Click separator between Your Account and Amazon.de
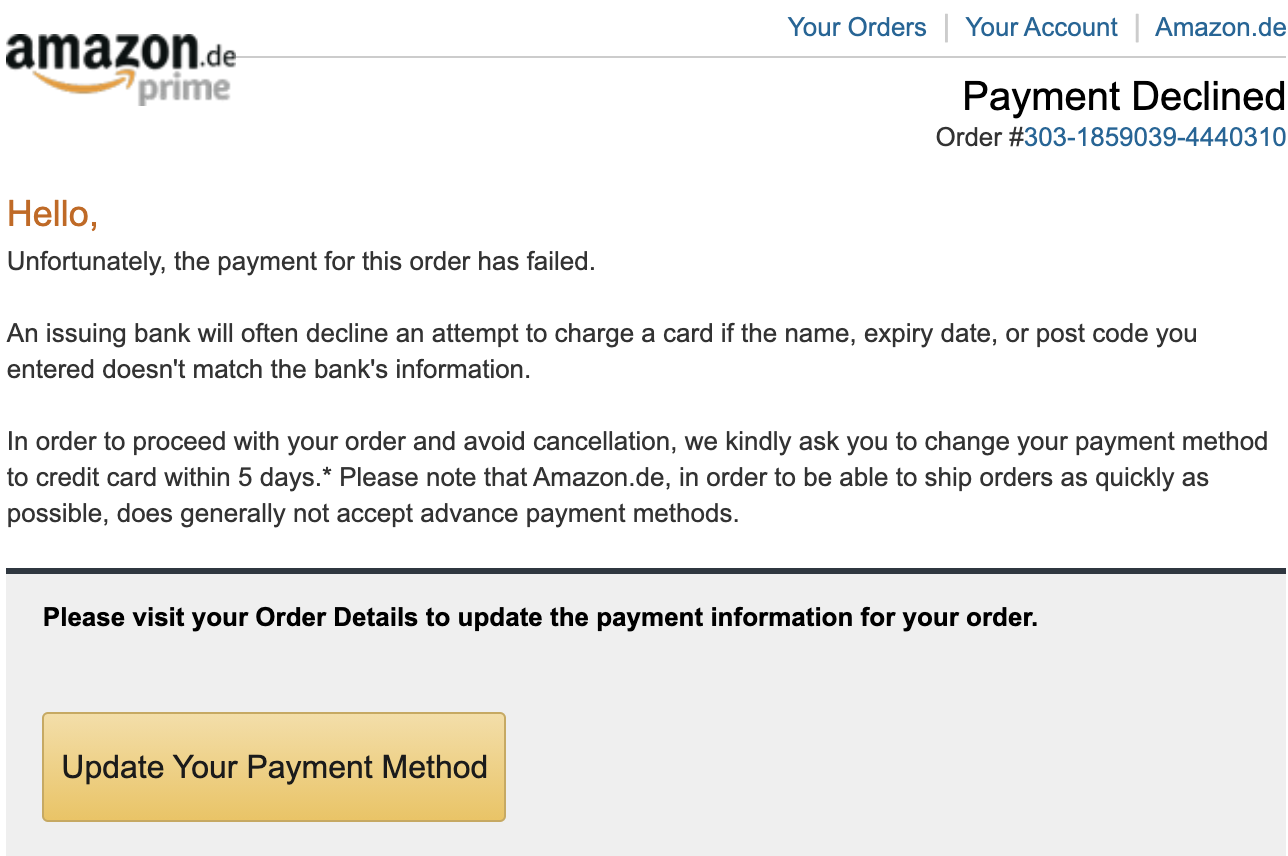The width and height of the screenshot is (1288, 856). coord(1137,27)
